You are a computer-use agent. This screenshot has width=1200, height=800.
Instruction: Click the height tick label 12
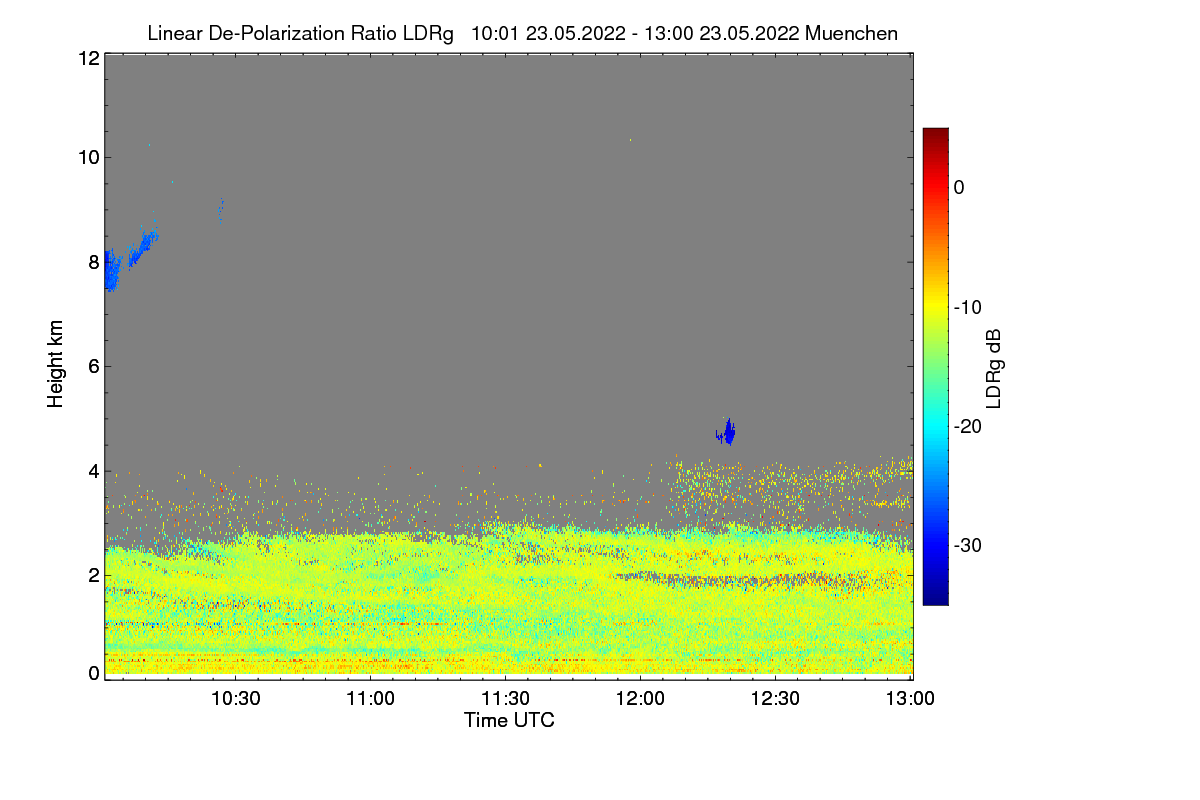pyautogui.click(x=88, y=58)
